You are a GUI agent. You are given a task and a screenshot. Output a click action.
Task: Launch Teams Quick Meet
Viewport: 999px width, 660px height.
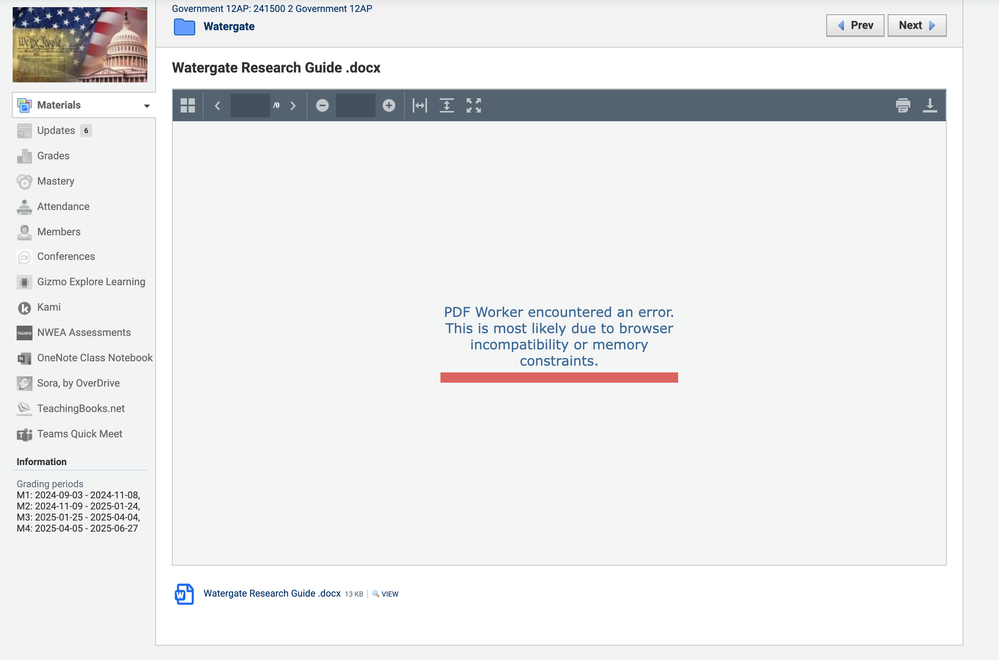tap(80, 433)
